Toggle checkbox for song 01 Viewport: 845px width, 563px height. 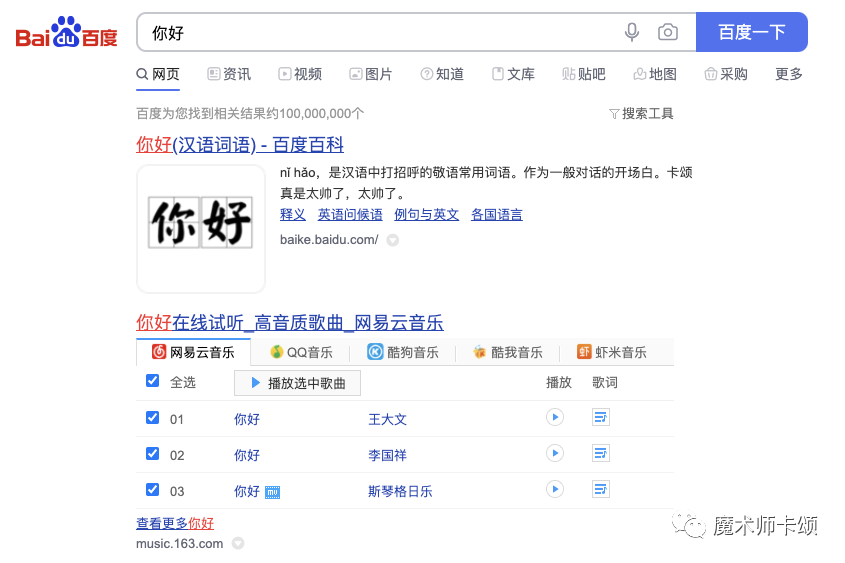pyautogui.click(x=153, y=418)
